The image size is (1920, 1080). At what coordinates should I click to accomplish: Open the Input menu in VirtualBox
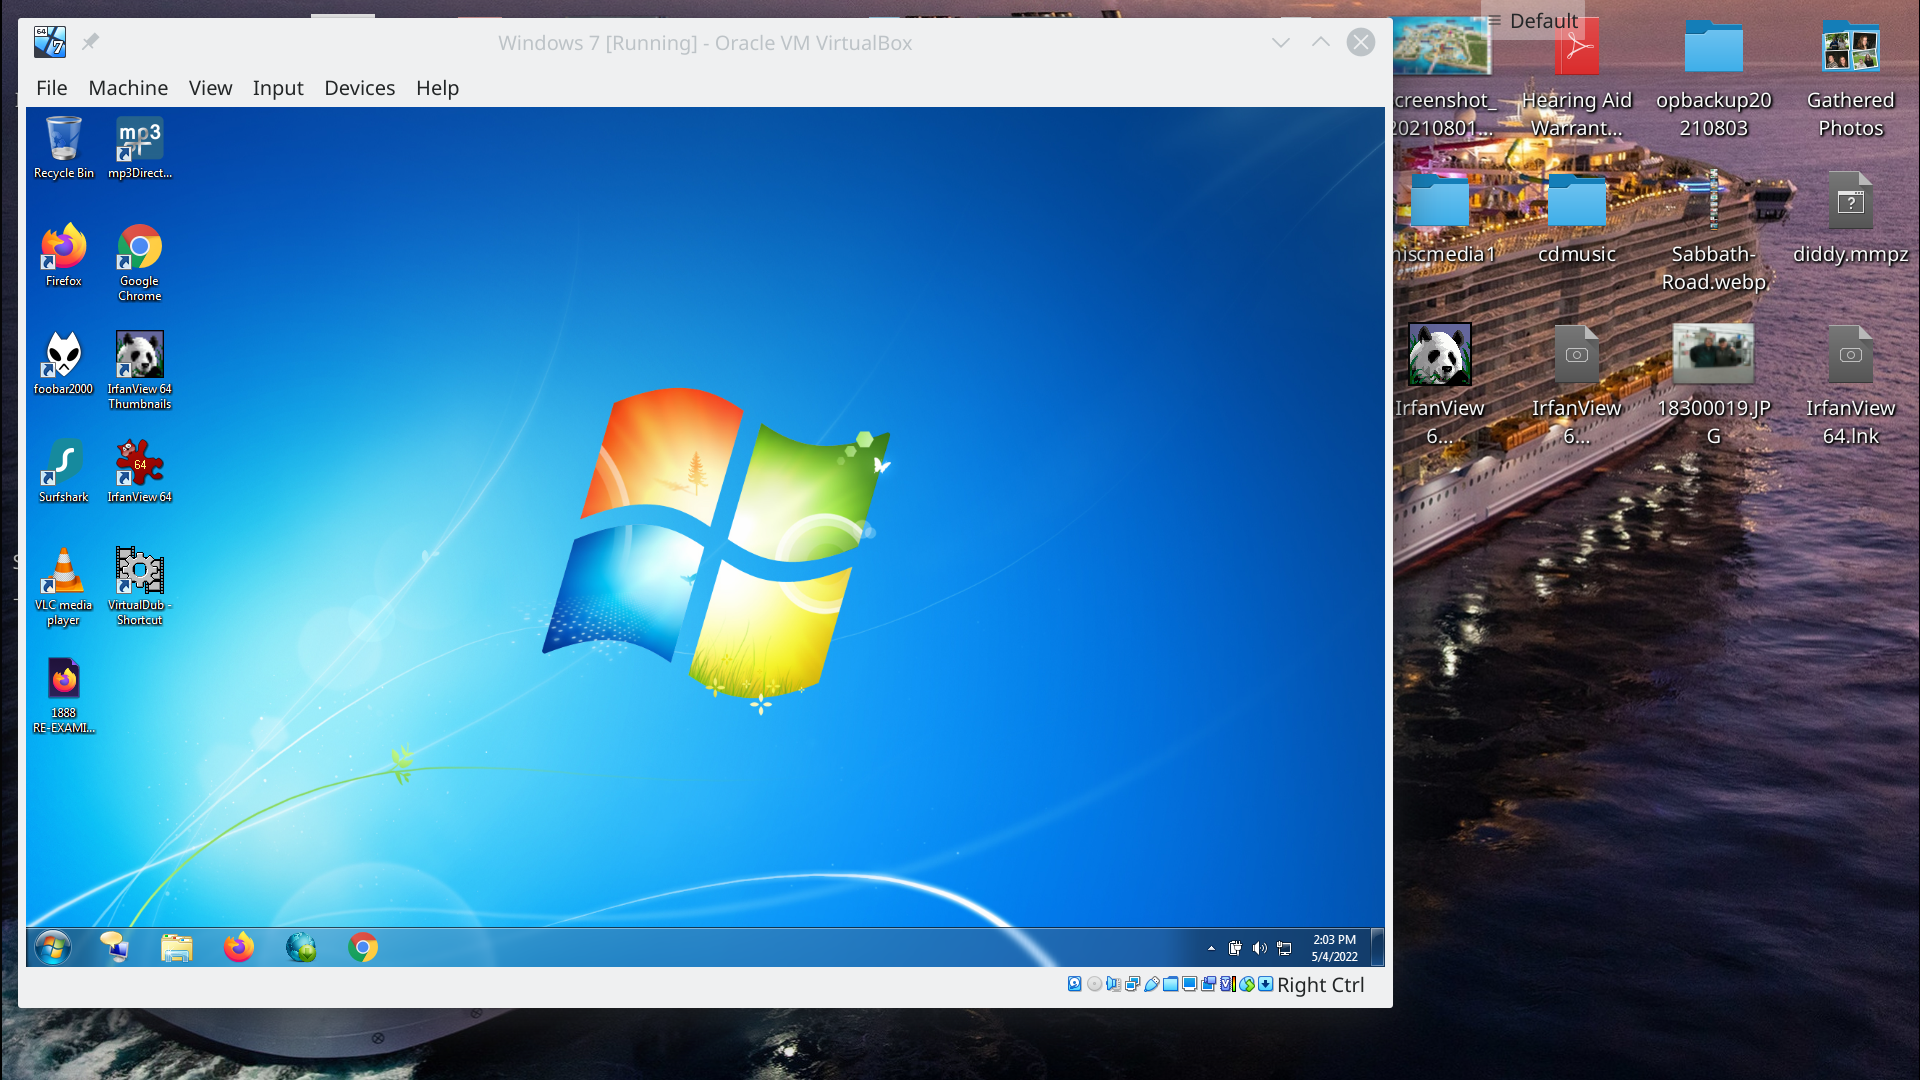point(278,88)
